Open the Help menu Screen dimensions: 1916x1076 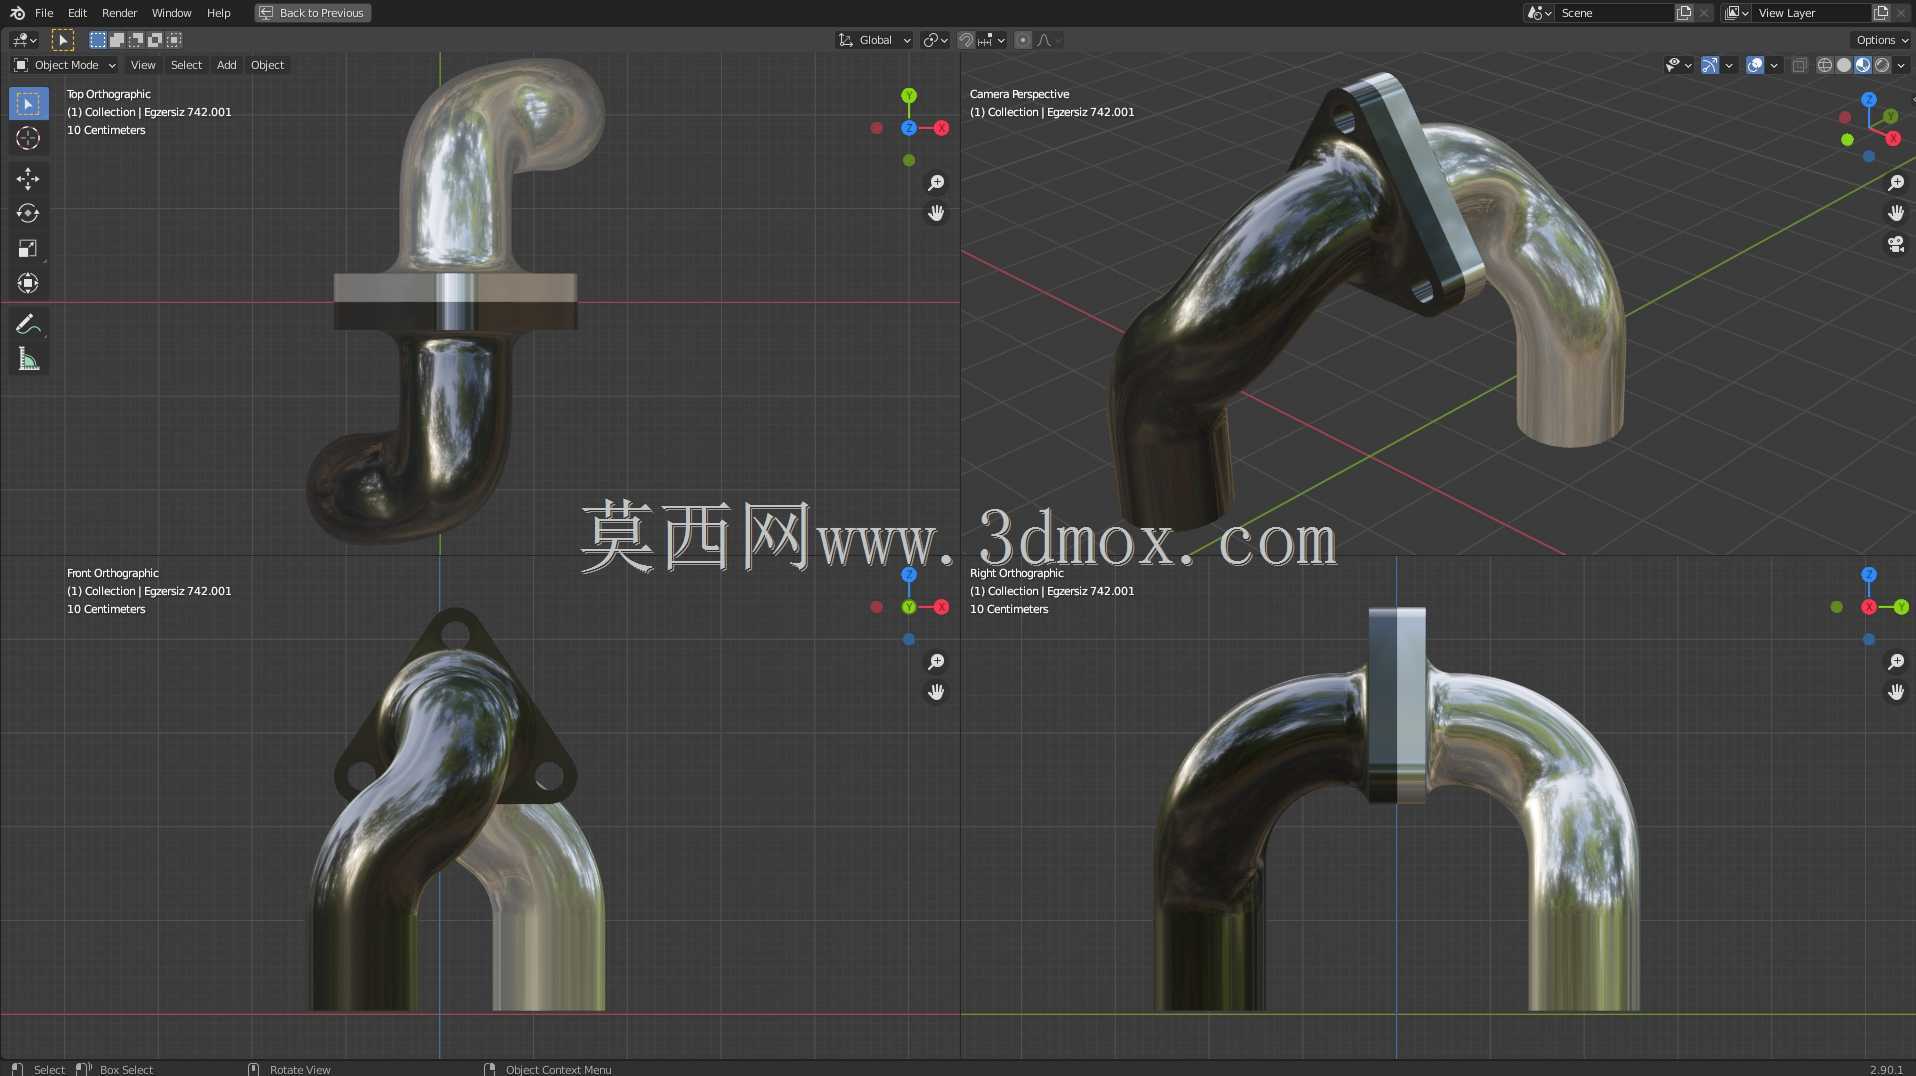click(218, 13)
